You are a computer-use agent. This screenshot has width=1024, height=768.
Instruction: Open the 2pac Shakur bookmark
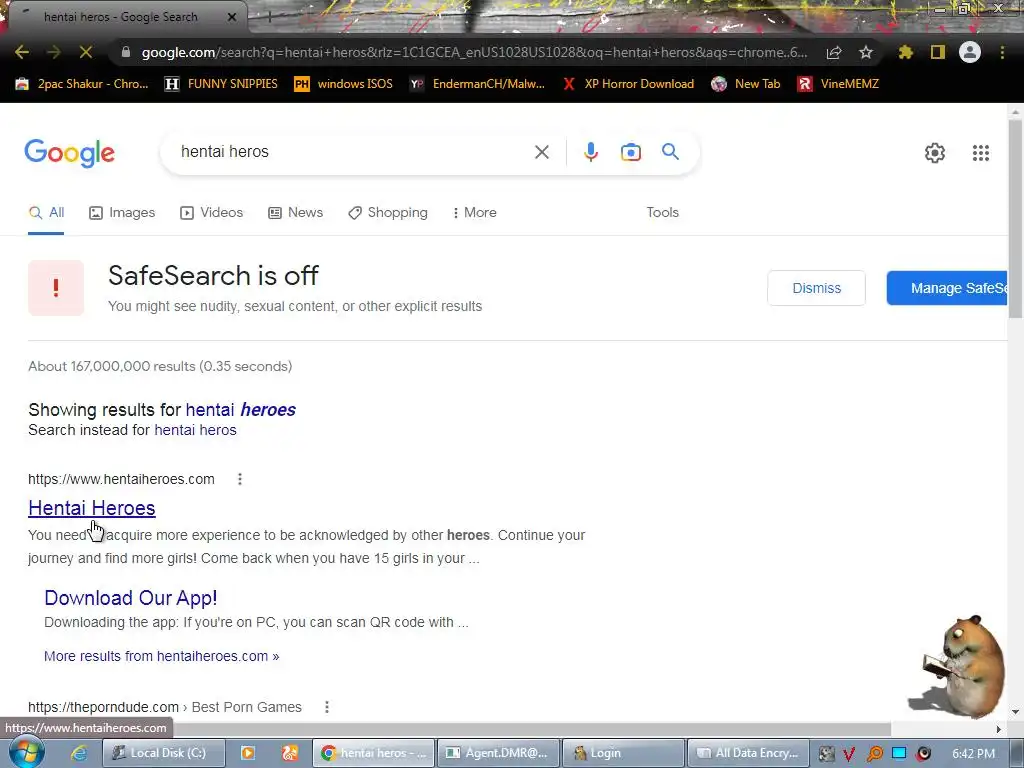point(82,84)
